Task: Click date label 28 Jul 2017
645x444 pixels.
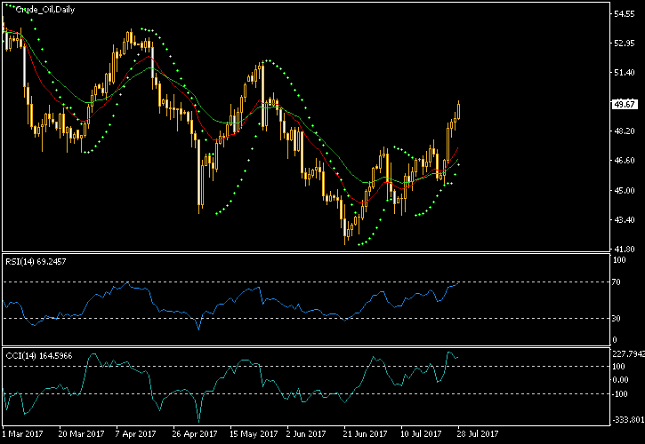Action: (x=477, y=434)
